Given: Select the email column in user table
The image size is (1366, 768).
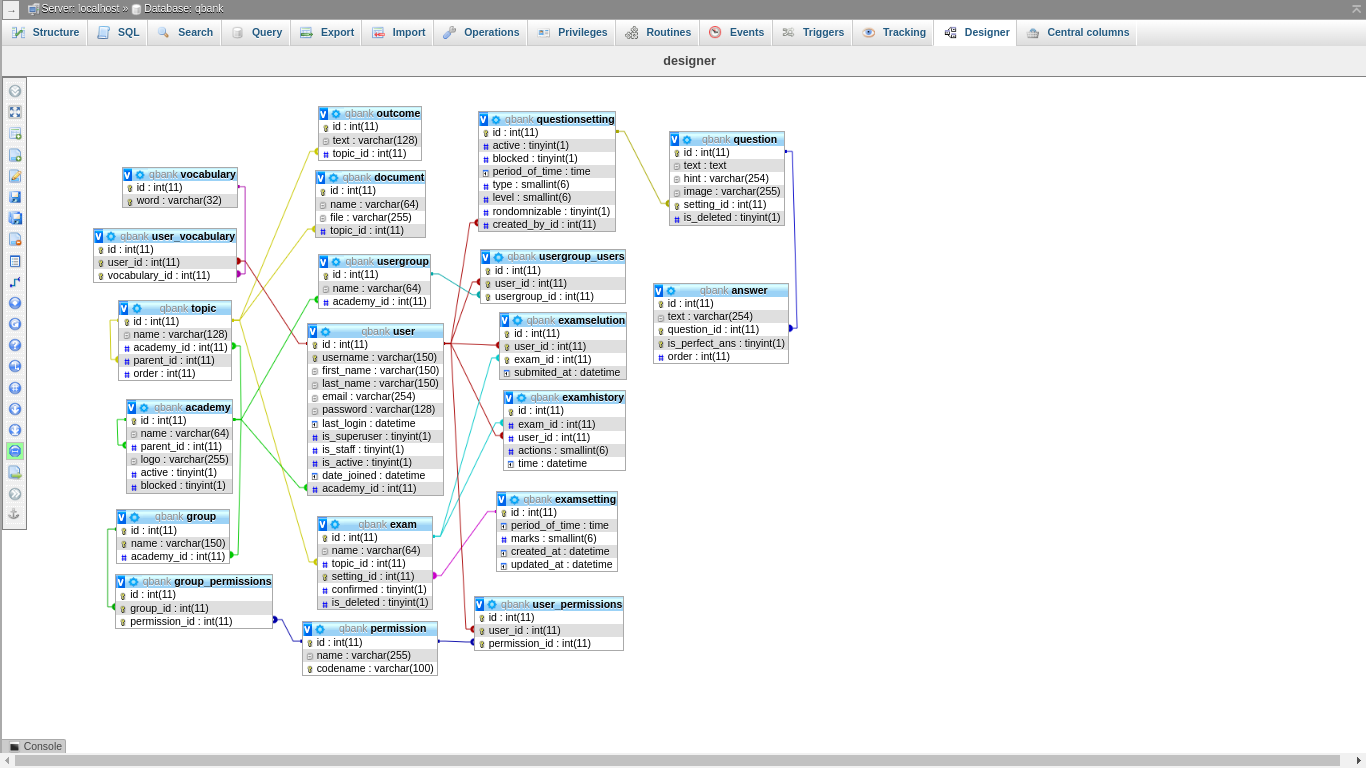Looking at the screenshot, I should click(x=367, y=396).
